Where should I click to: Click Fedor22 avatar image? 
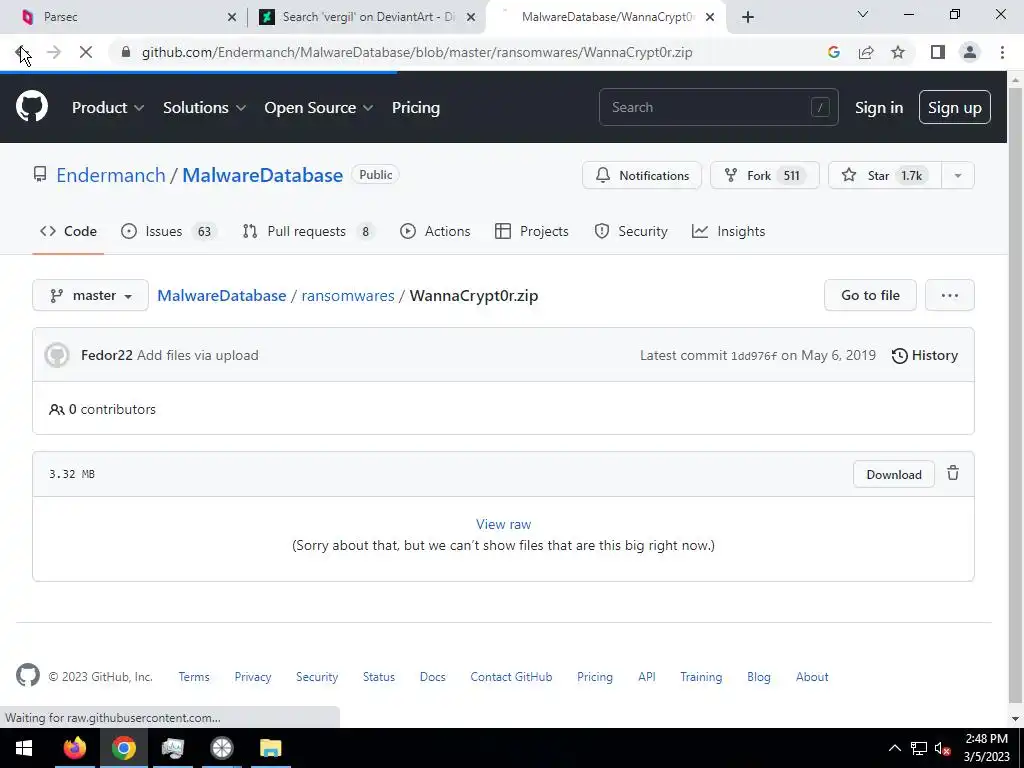pyautogui.click(x=57, y=355)
